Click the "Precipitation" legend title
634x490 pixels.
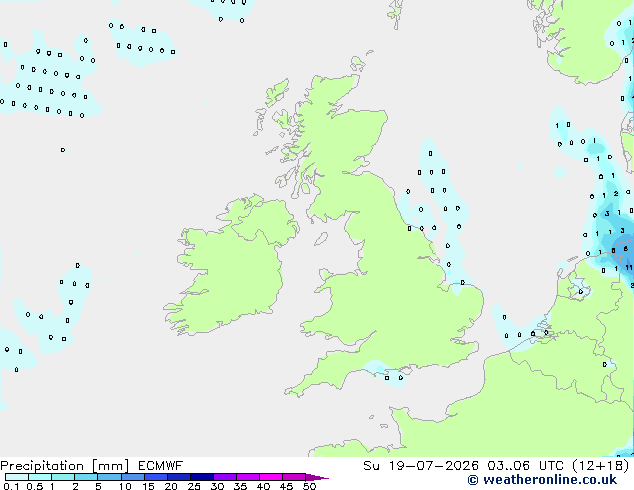tap(42, 466)
